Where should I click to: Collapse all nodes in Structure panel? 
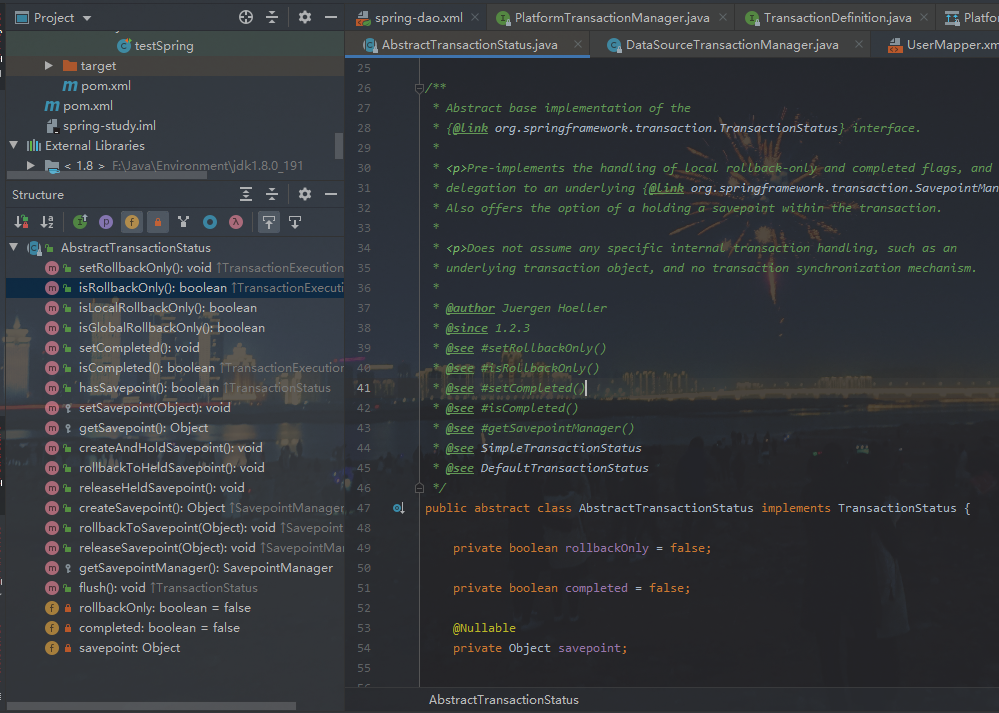(272, 194)
